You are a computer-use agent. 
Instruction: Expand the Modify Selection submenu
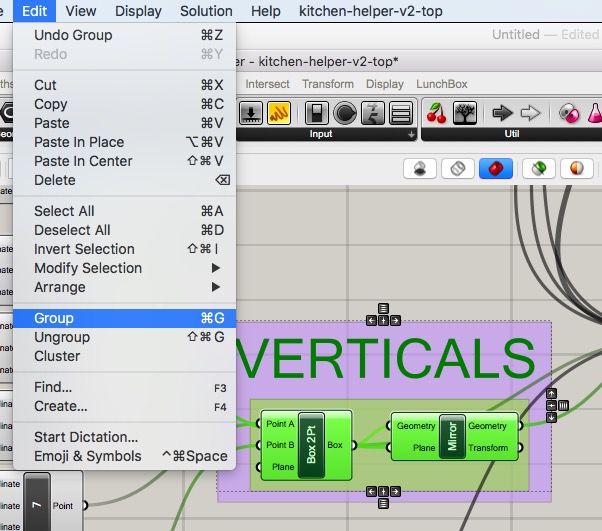124,268
